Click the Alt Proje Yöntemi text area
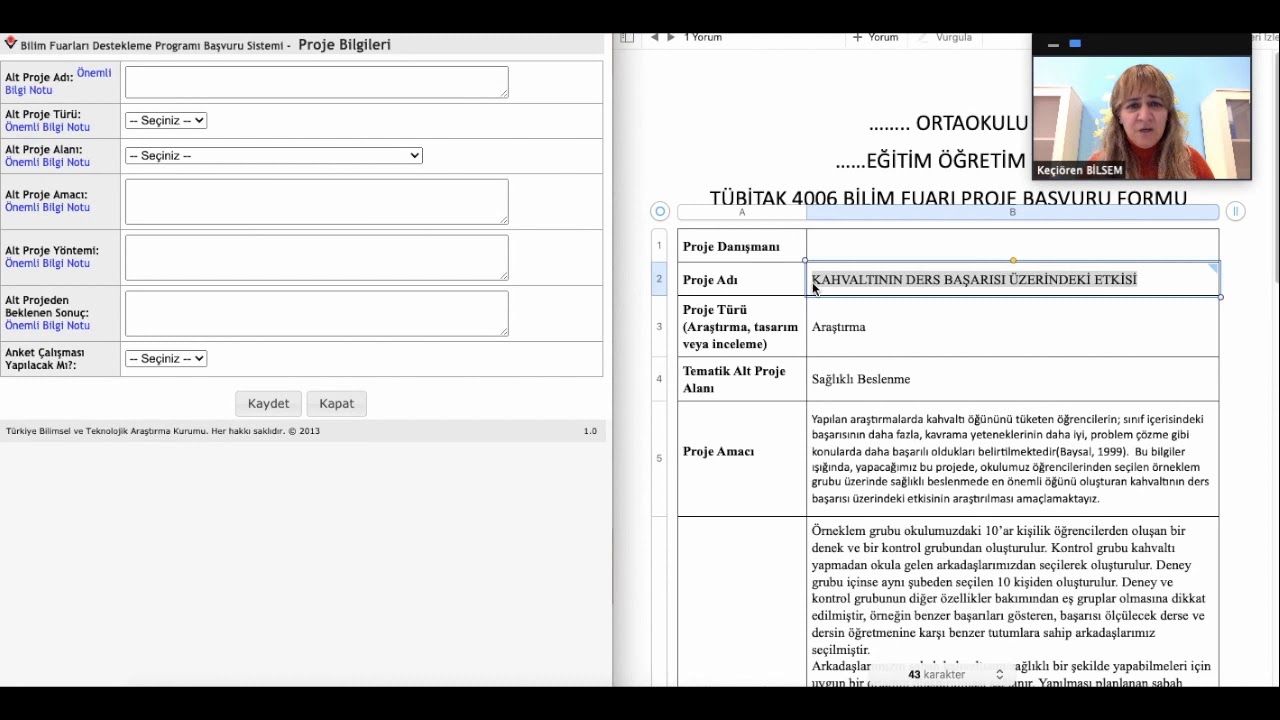This screenshot has width=1280, height=720. [x=316, y=258]
